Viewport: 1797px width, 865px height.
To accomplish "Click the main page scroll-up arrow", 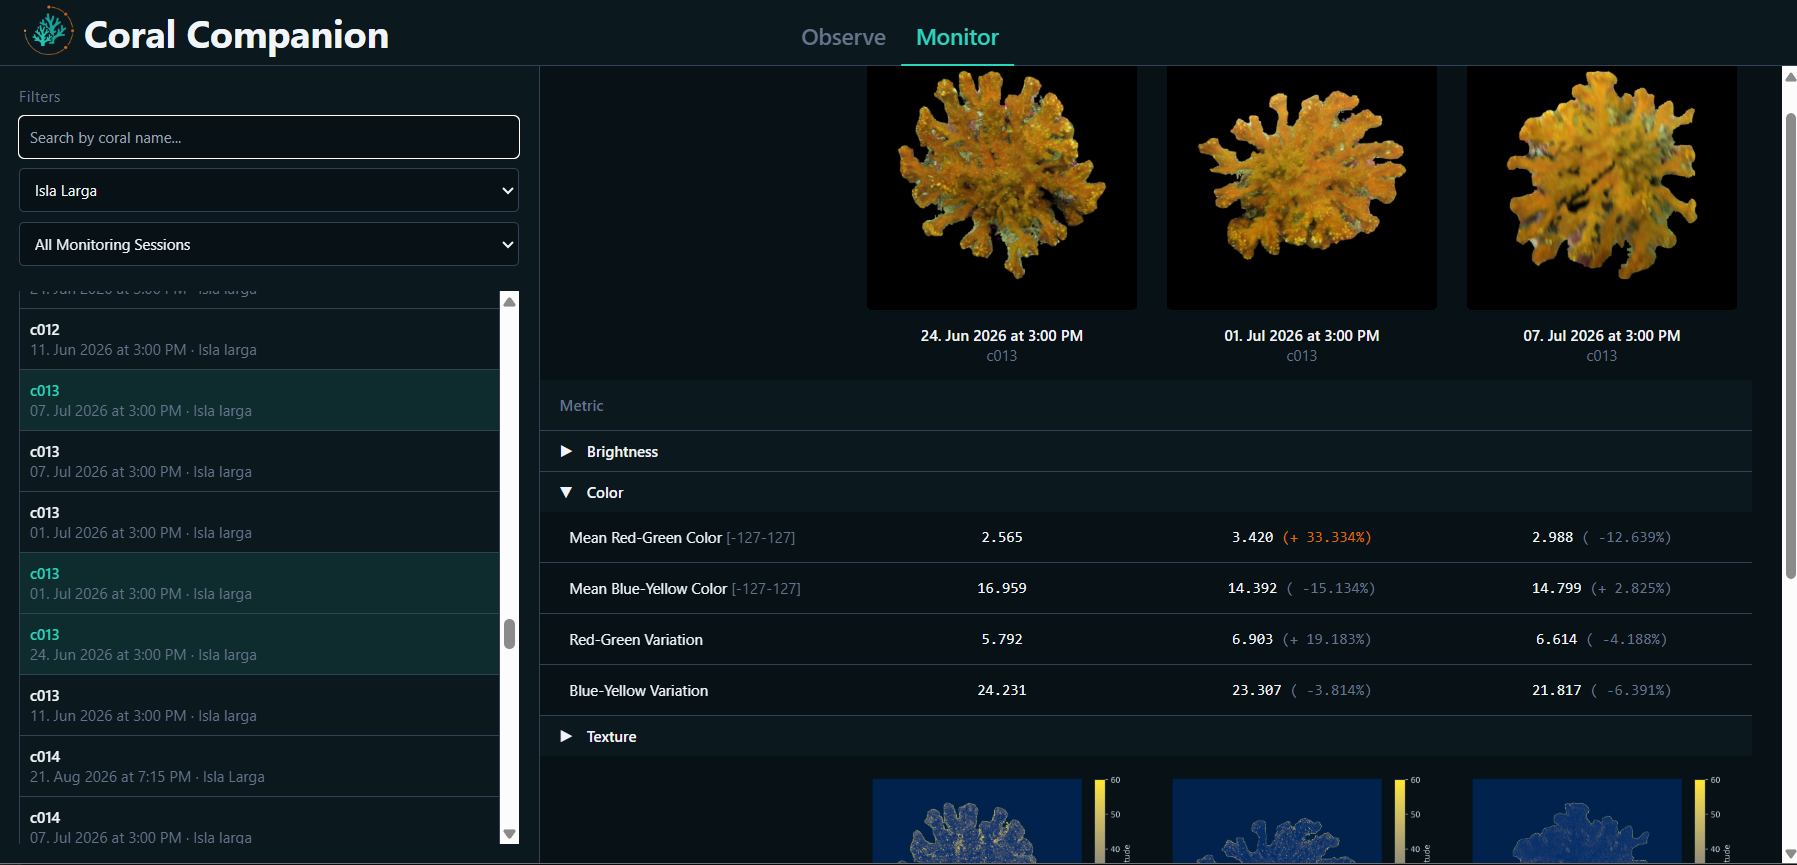I will (1790, 76).
